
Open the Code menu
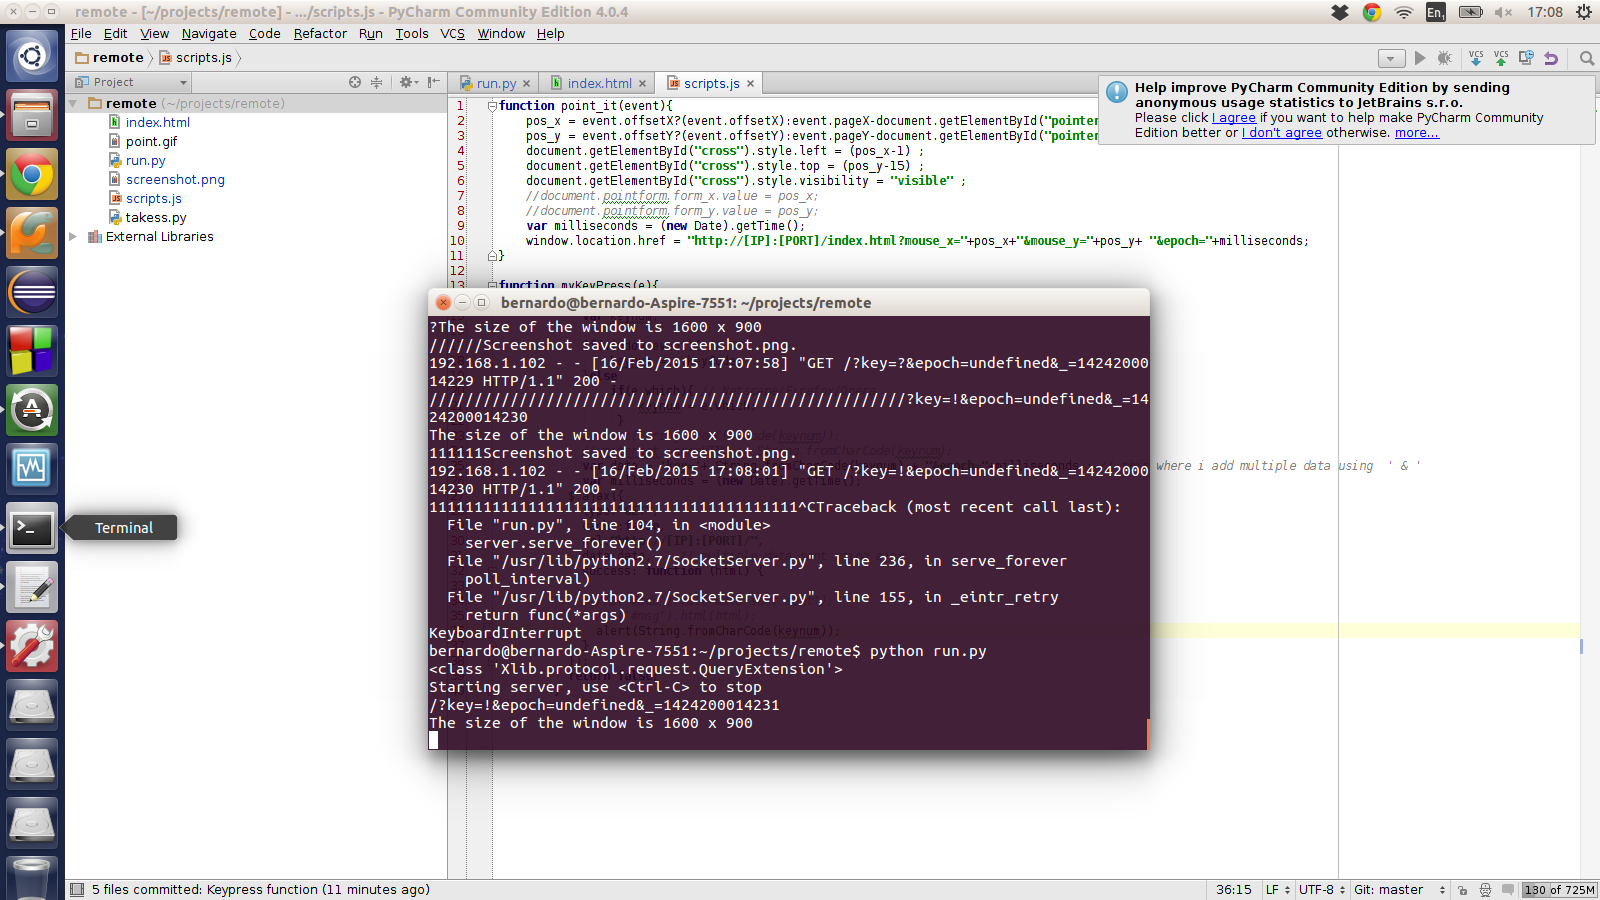264,33
